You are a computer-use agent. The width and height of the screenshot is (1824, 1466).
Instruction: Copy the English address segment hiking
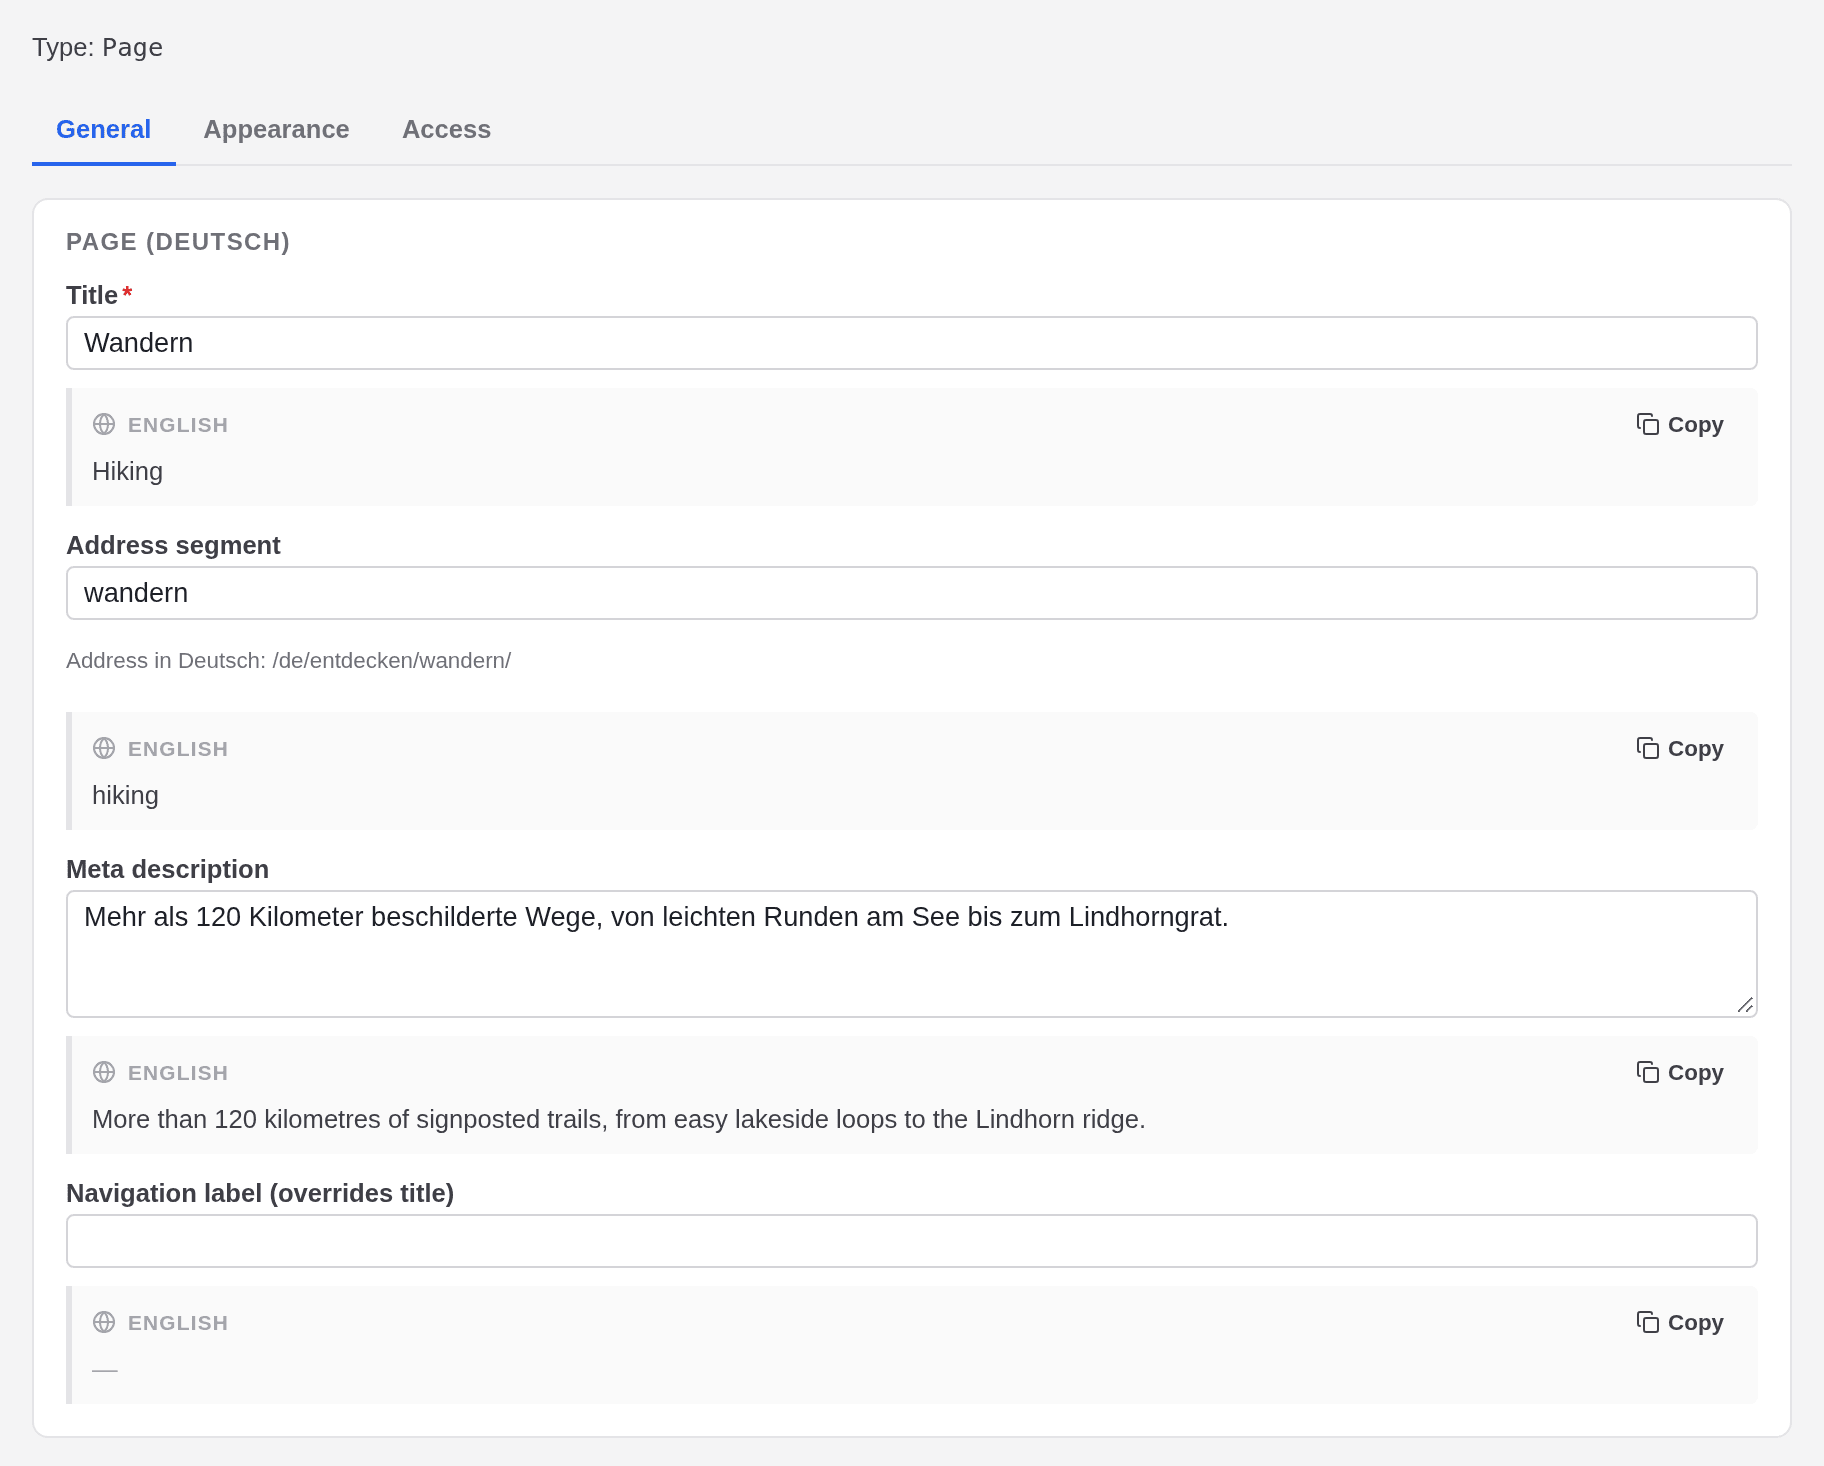(1680, 749)
